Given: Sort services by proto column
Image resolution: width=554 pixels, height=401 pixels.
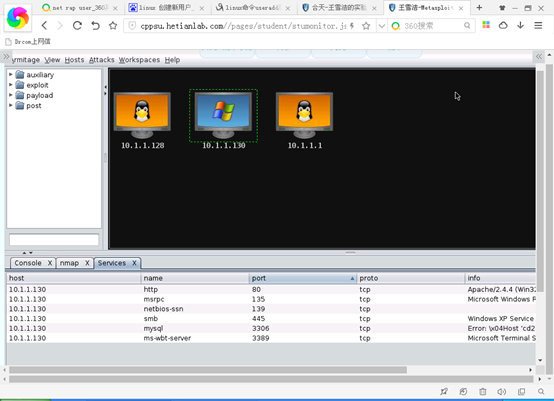Looking at the screenshot, I should [411, 278].
